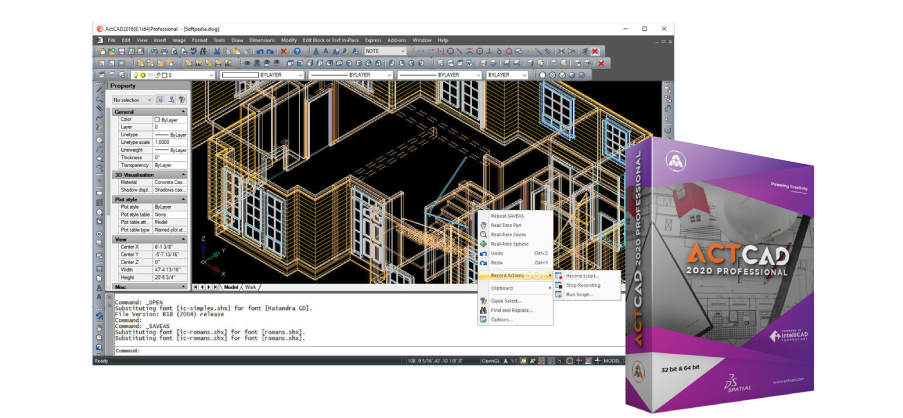Click the Run Script icon in submenu
Viewport: 903px width, 418px height.
[x=559, y=294]
